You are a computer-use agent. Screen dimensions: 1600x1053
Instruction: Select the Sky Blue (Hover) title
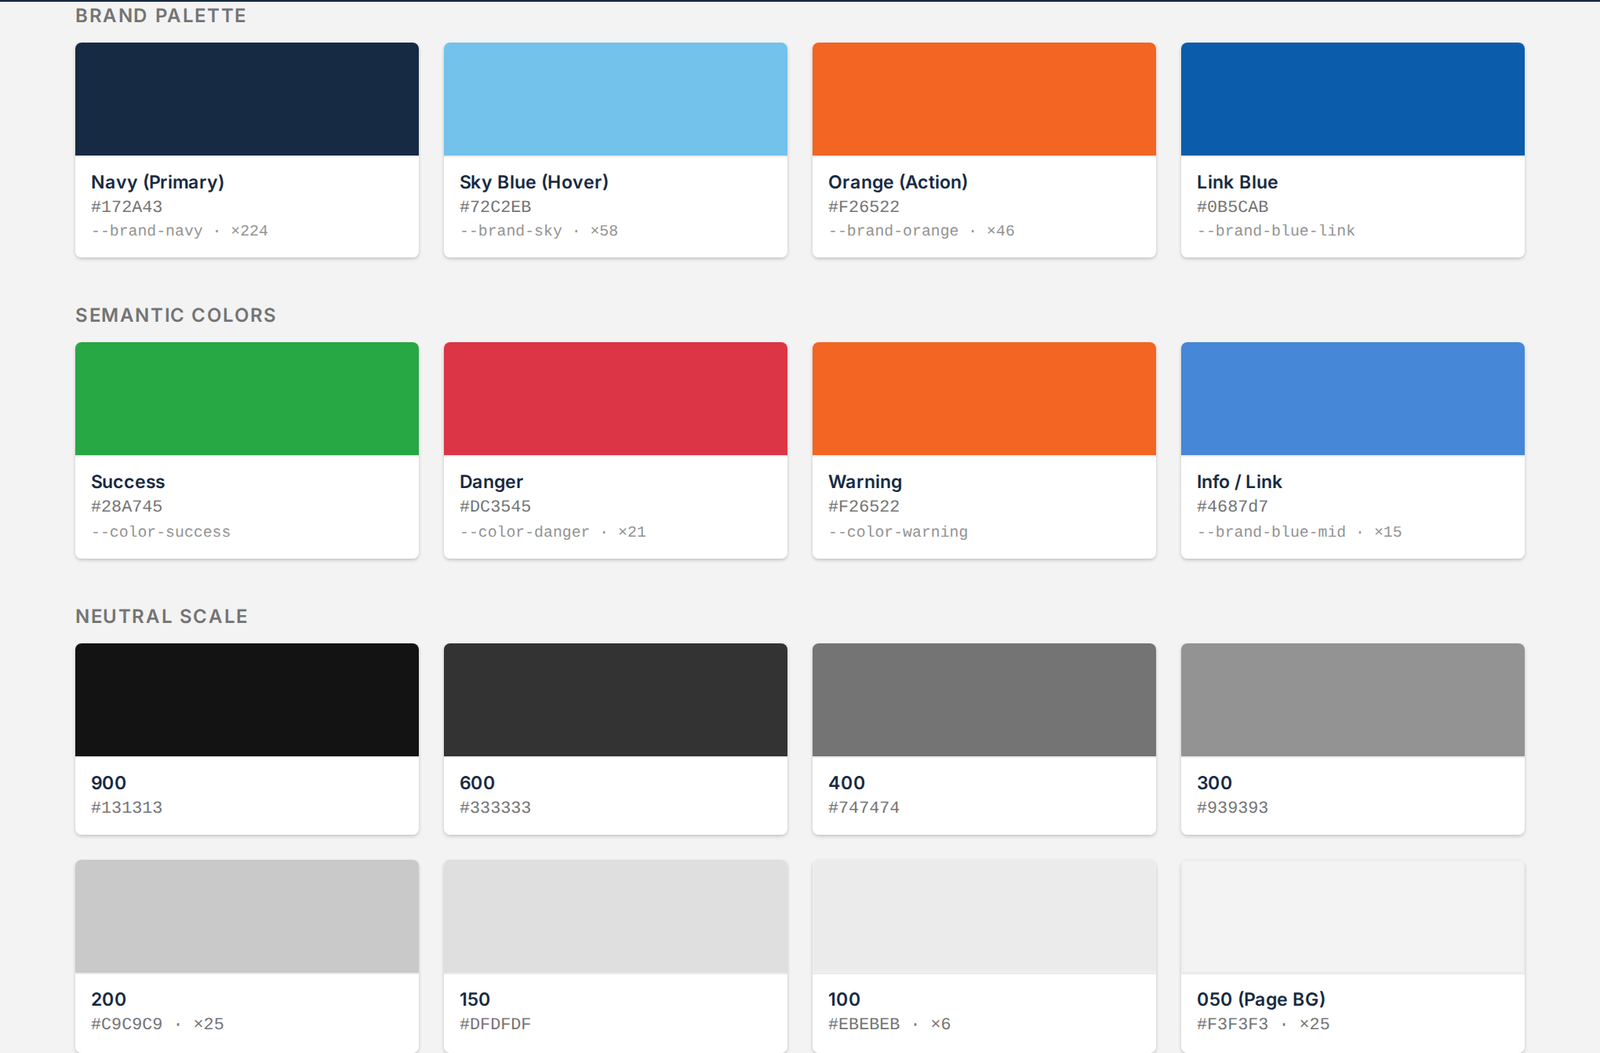(x=534, y=182)
